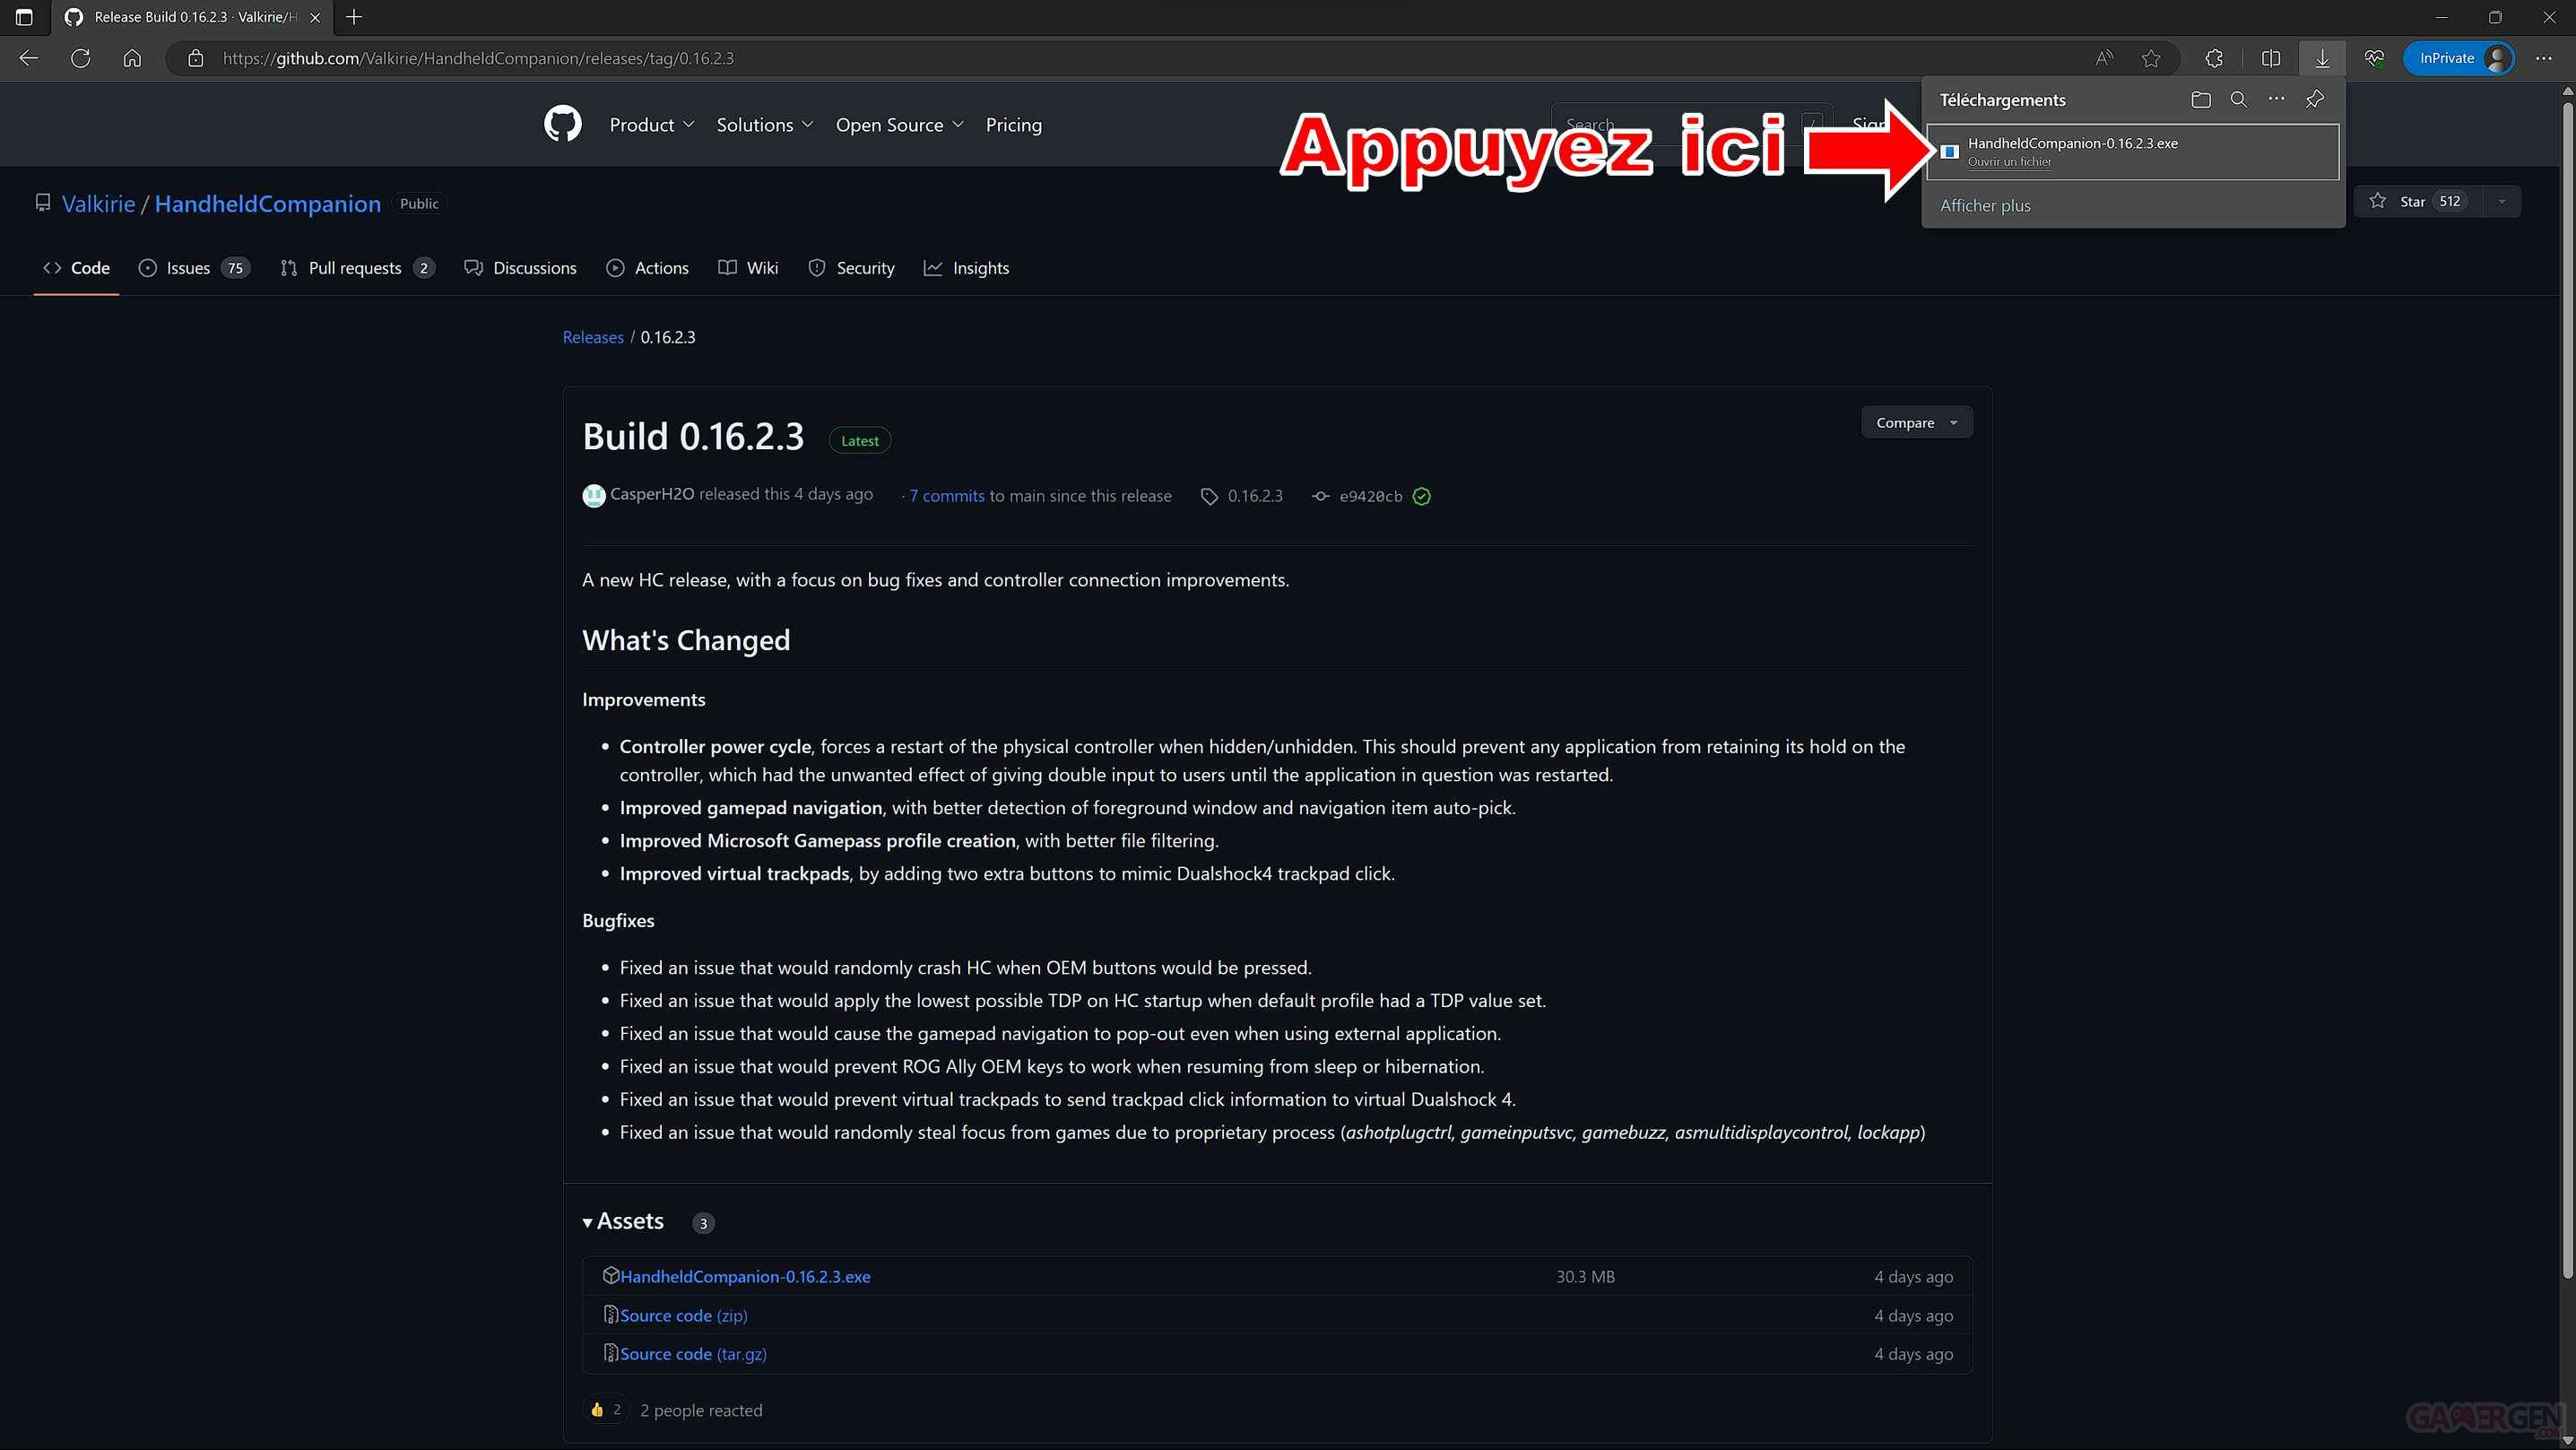Click the GitHub logo icon
Image resolution: width=2576 pixels, height=1450 pixels.
tap(562, 124)
